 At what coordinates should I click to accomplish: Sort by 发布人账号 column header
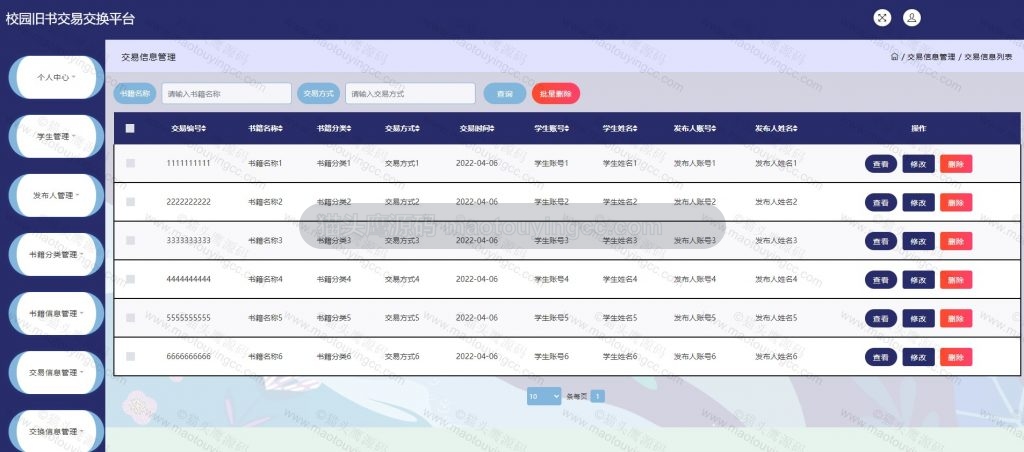click(x=695, y=129)
